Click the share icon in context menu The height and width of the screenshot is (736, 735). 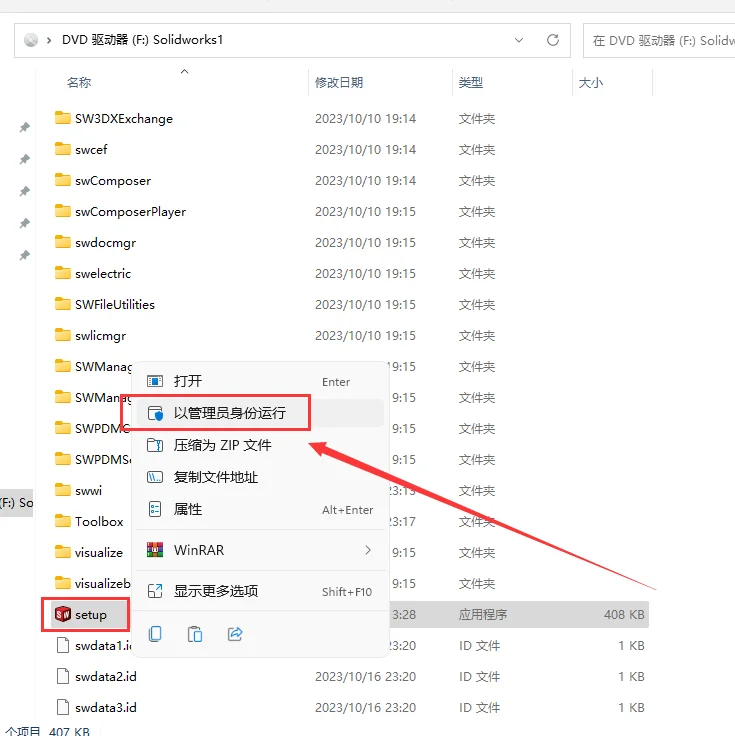pos(236,634)
